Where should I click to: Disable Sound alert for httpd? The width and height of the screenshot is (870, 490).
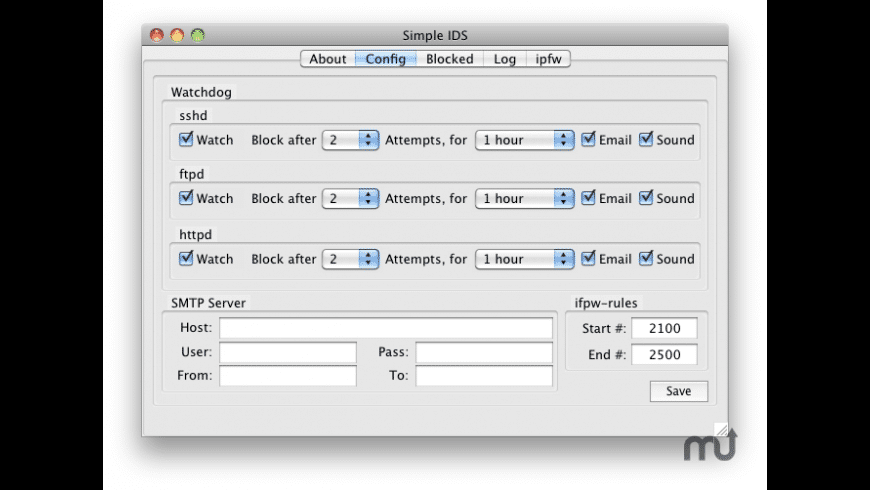click(x=646, y=258)
